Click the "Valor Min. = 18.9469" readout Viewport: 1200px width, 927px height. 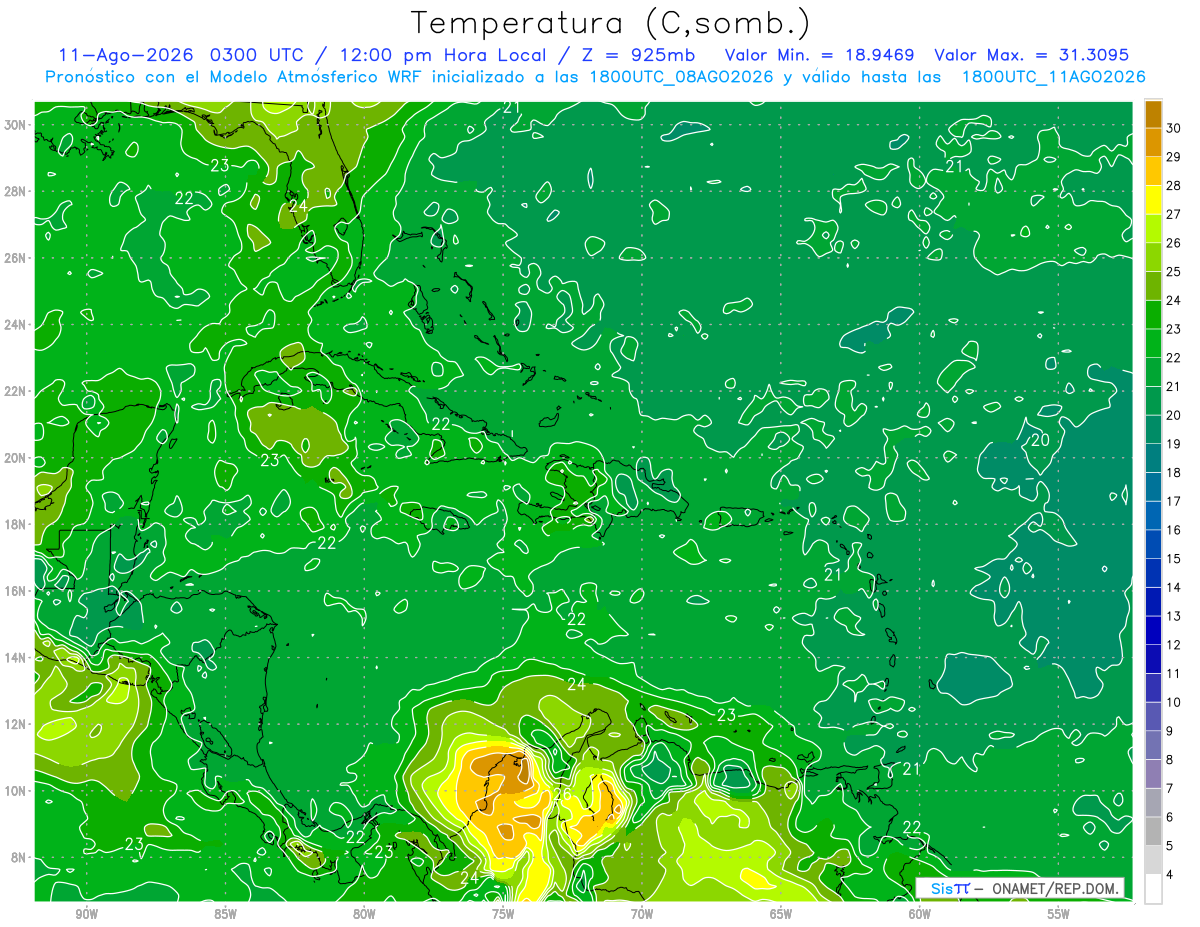pyautogui.click(x=819, y=55)
